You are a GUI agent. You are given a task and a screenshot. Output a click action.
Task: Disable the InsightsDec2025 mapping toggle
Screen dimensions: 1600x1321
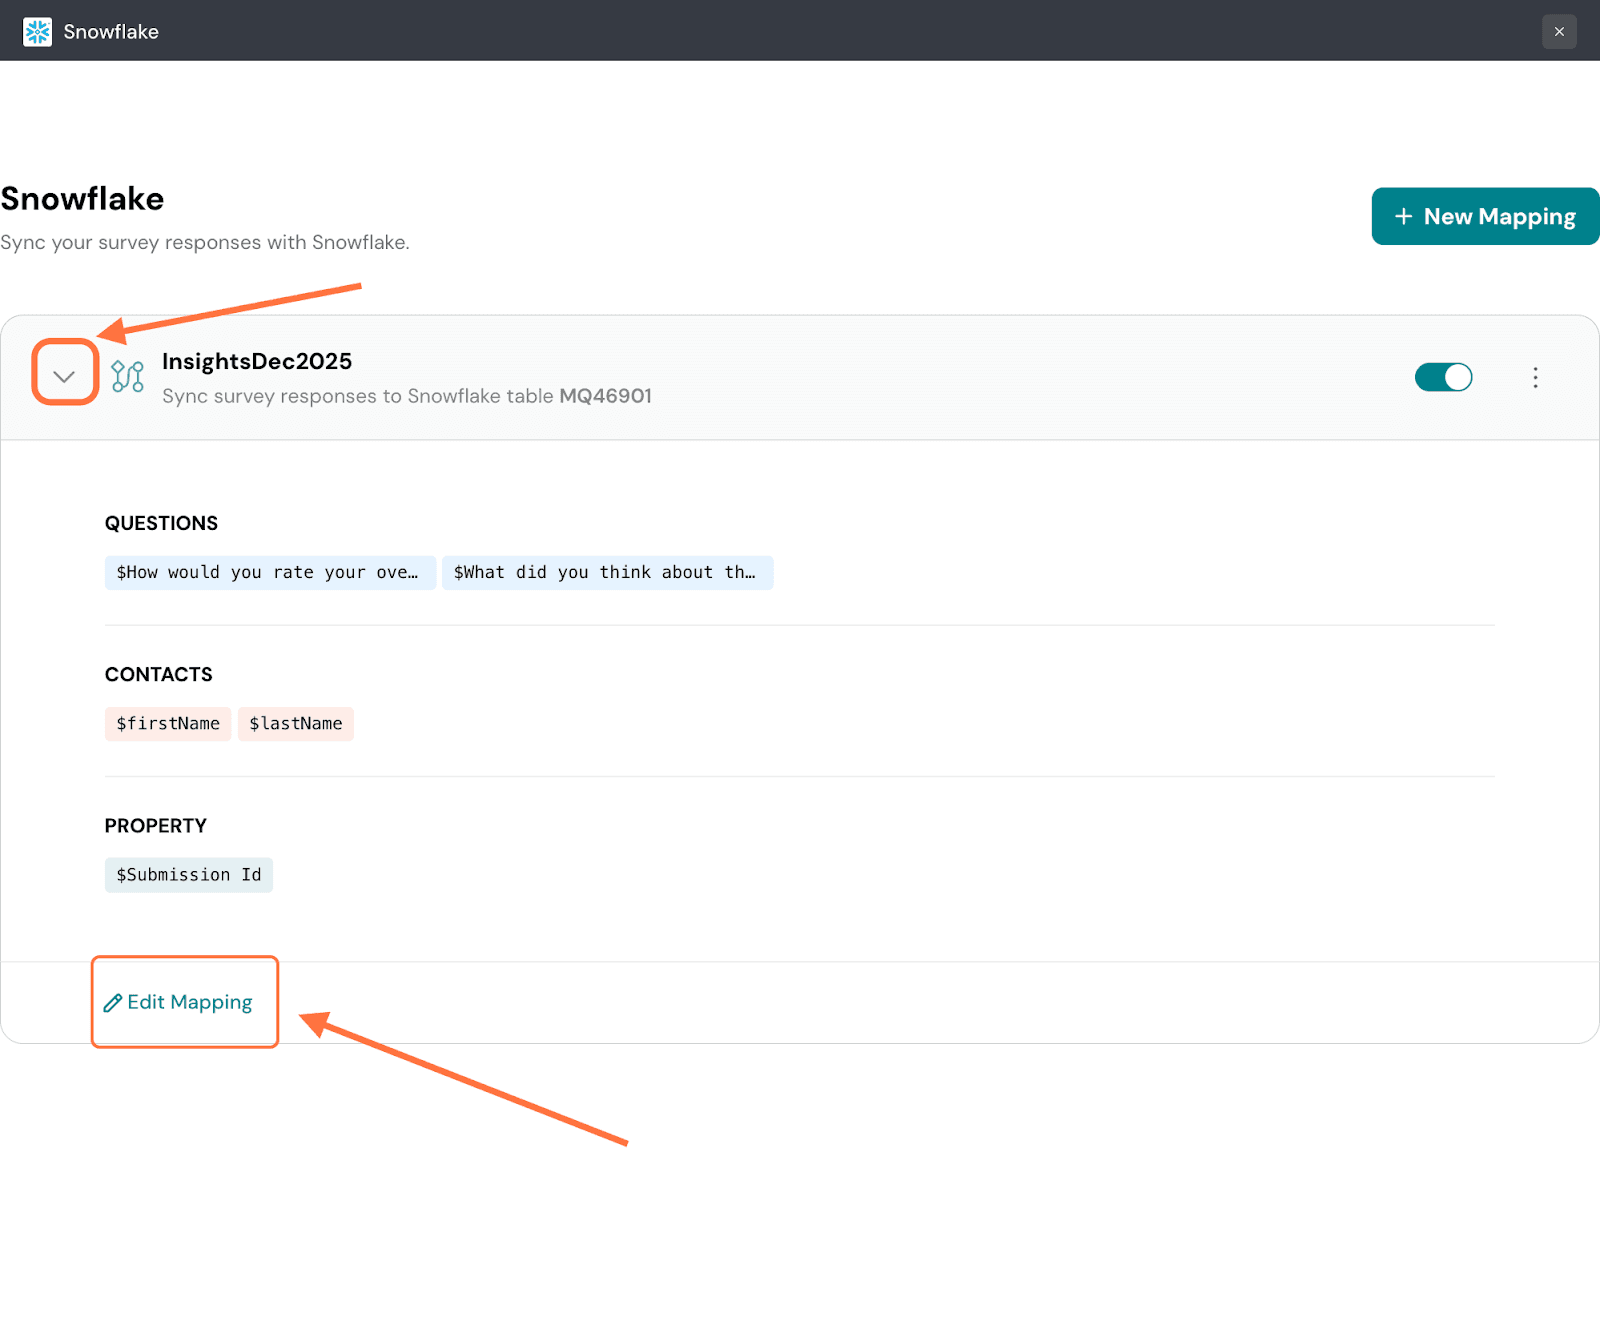pyautogui.click(x=1443, y=377)
